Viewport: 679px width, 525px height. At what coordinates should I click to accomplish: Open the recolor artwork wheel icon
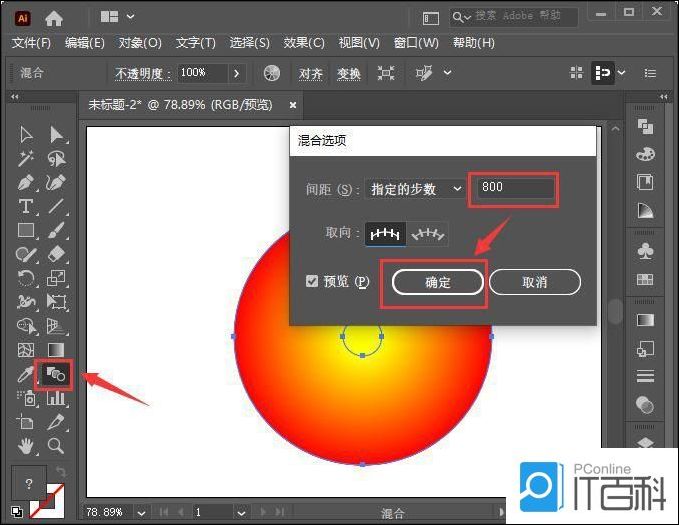(272, 73)
